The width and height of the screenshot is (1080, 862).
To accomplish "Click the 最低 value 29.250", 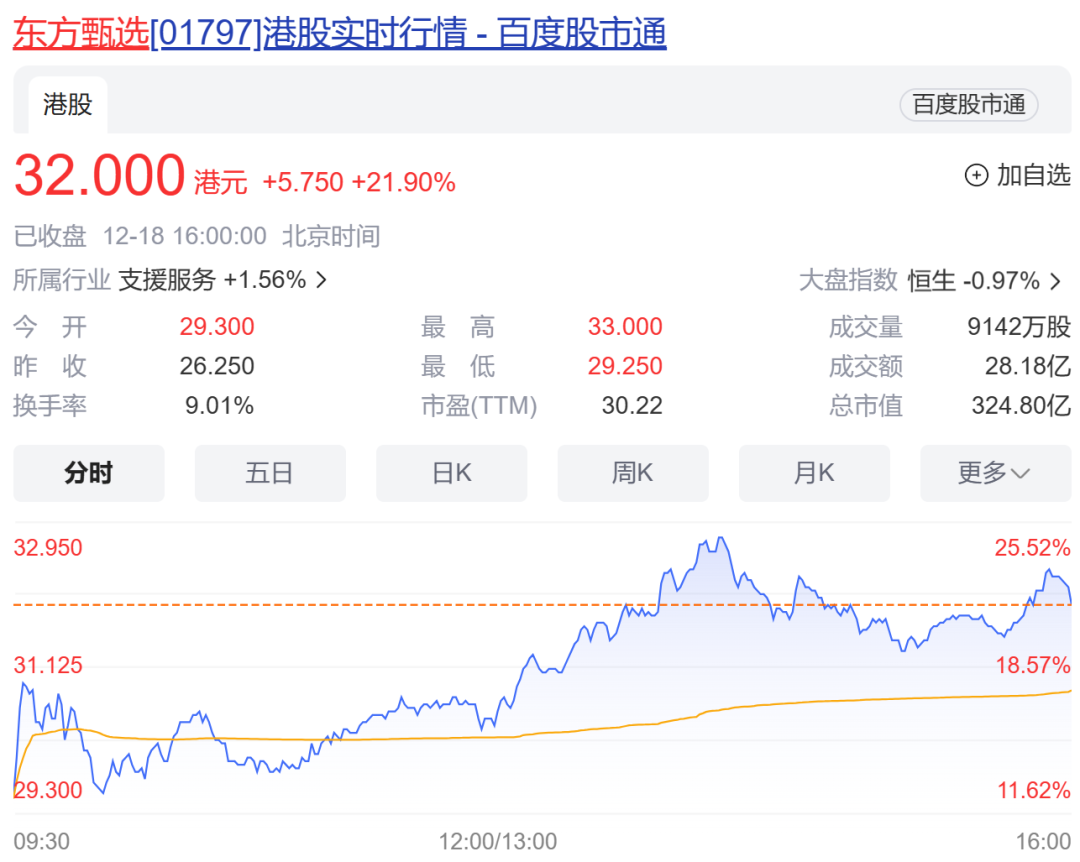I will click(625, 366).
